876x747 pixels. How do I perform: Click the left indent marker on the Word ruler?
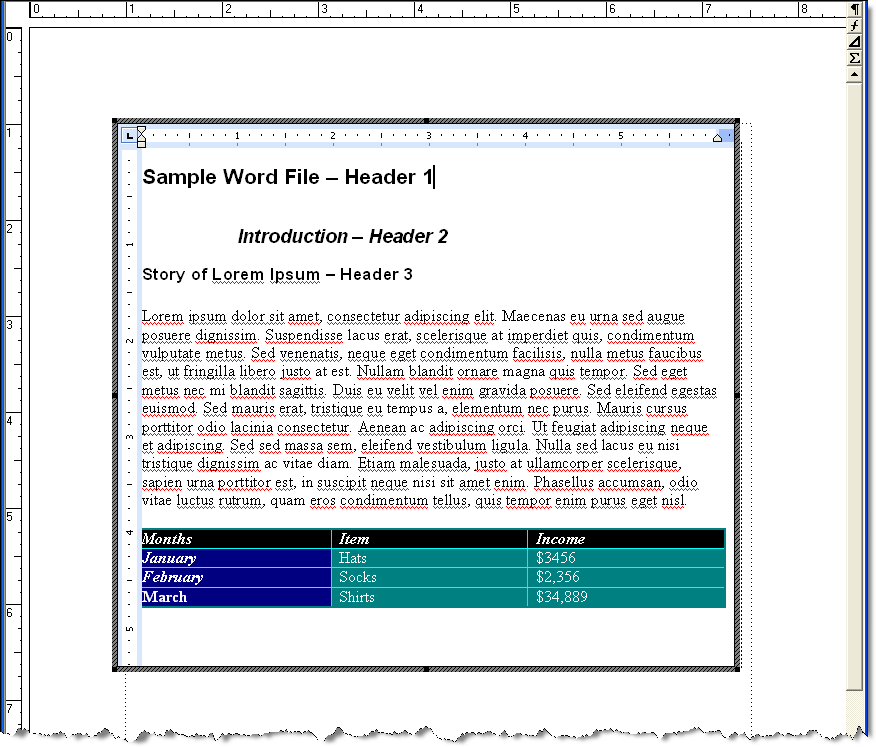(x=141, y=137)
